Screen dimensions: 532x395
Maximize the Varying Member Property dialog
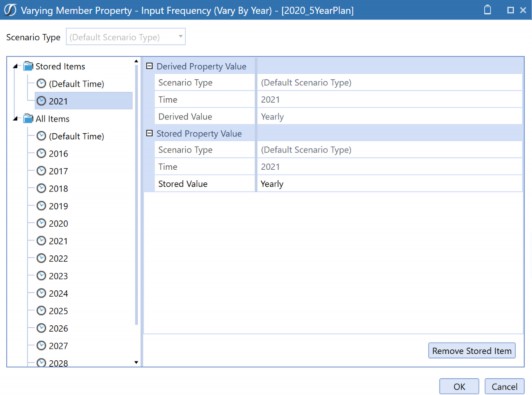tap(510, 10)
